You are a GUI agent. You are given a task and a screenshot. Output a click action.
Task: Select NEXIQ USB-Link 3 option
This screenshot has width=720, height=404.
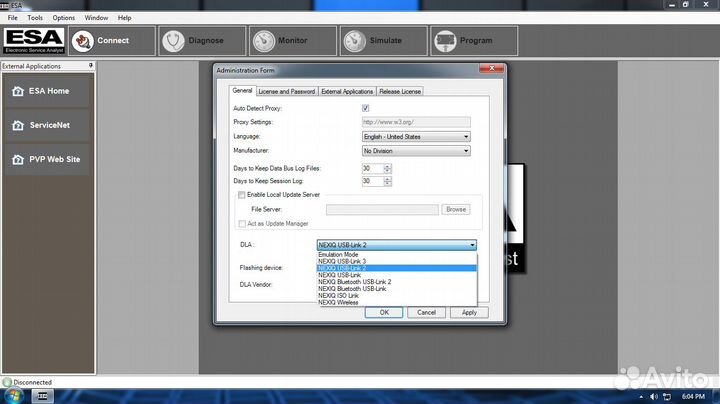[397, 261]
